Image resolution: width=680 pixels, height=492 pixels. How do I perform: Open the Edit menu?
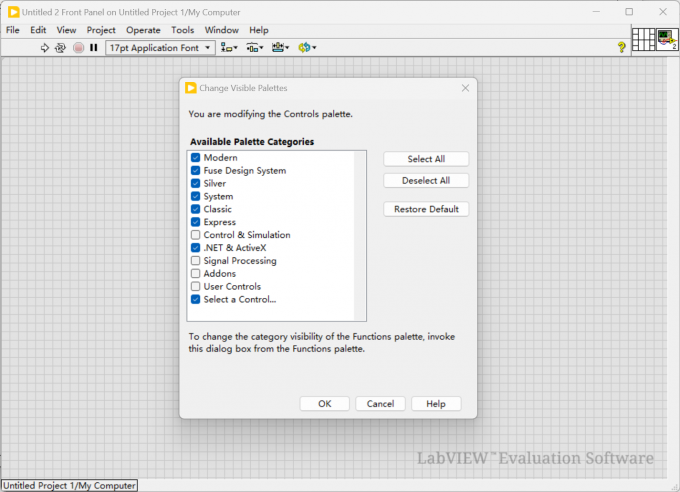point(38,30)
